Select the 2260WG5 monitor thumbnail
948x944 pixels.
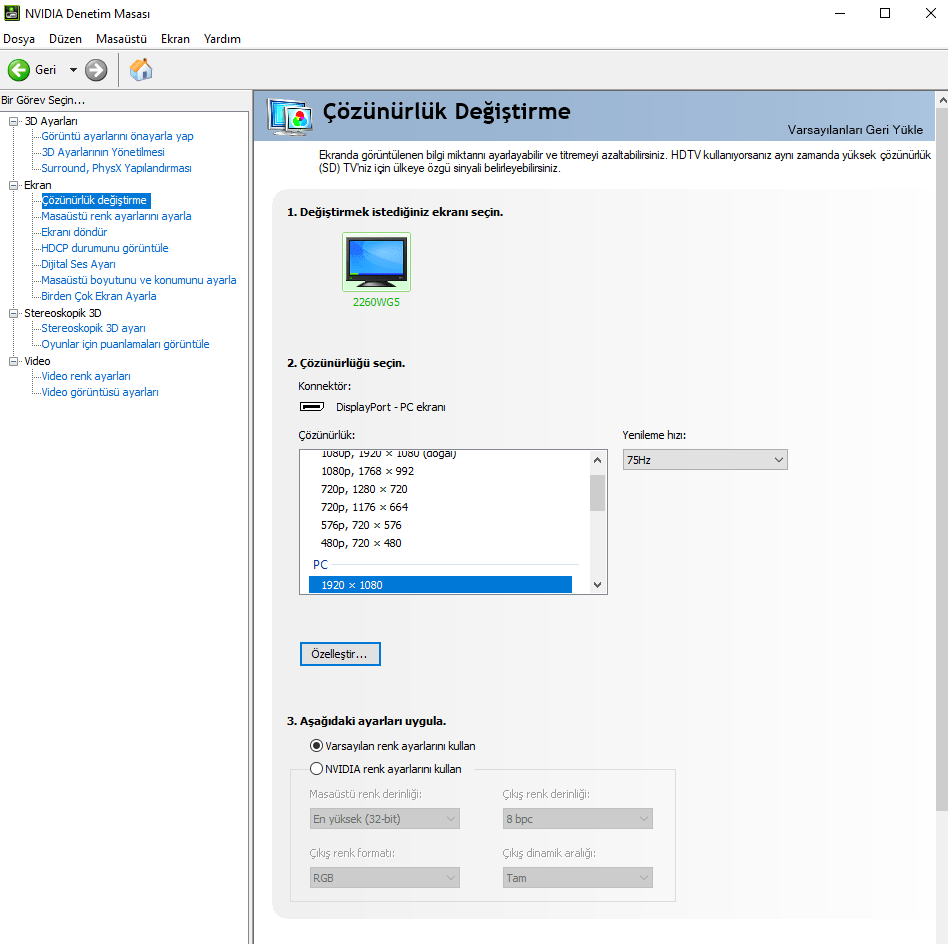coord(376,262)
